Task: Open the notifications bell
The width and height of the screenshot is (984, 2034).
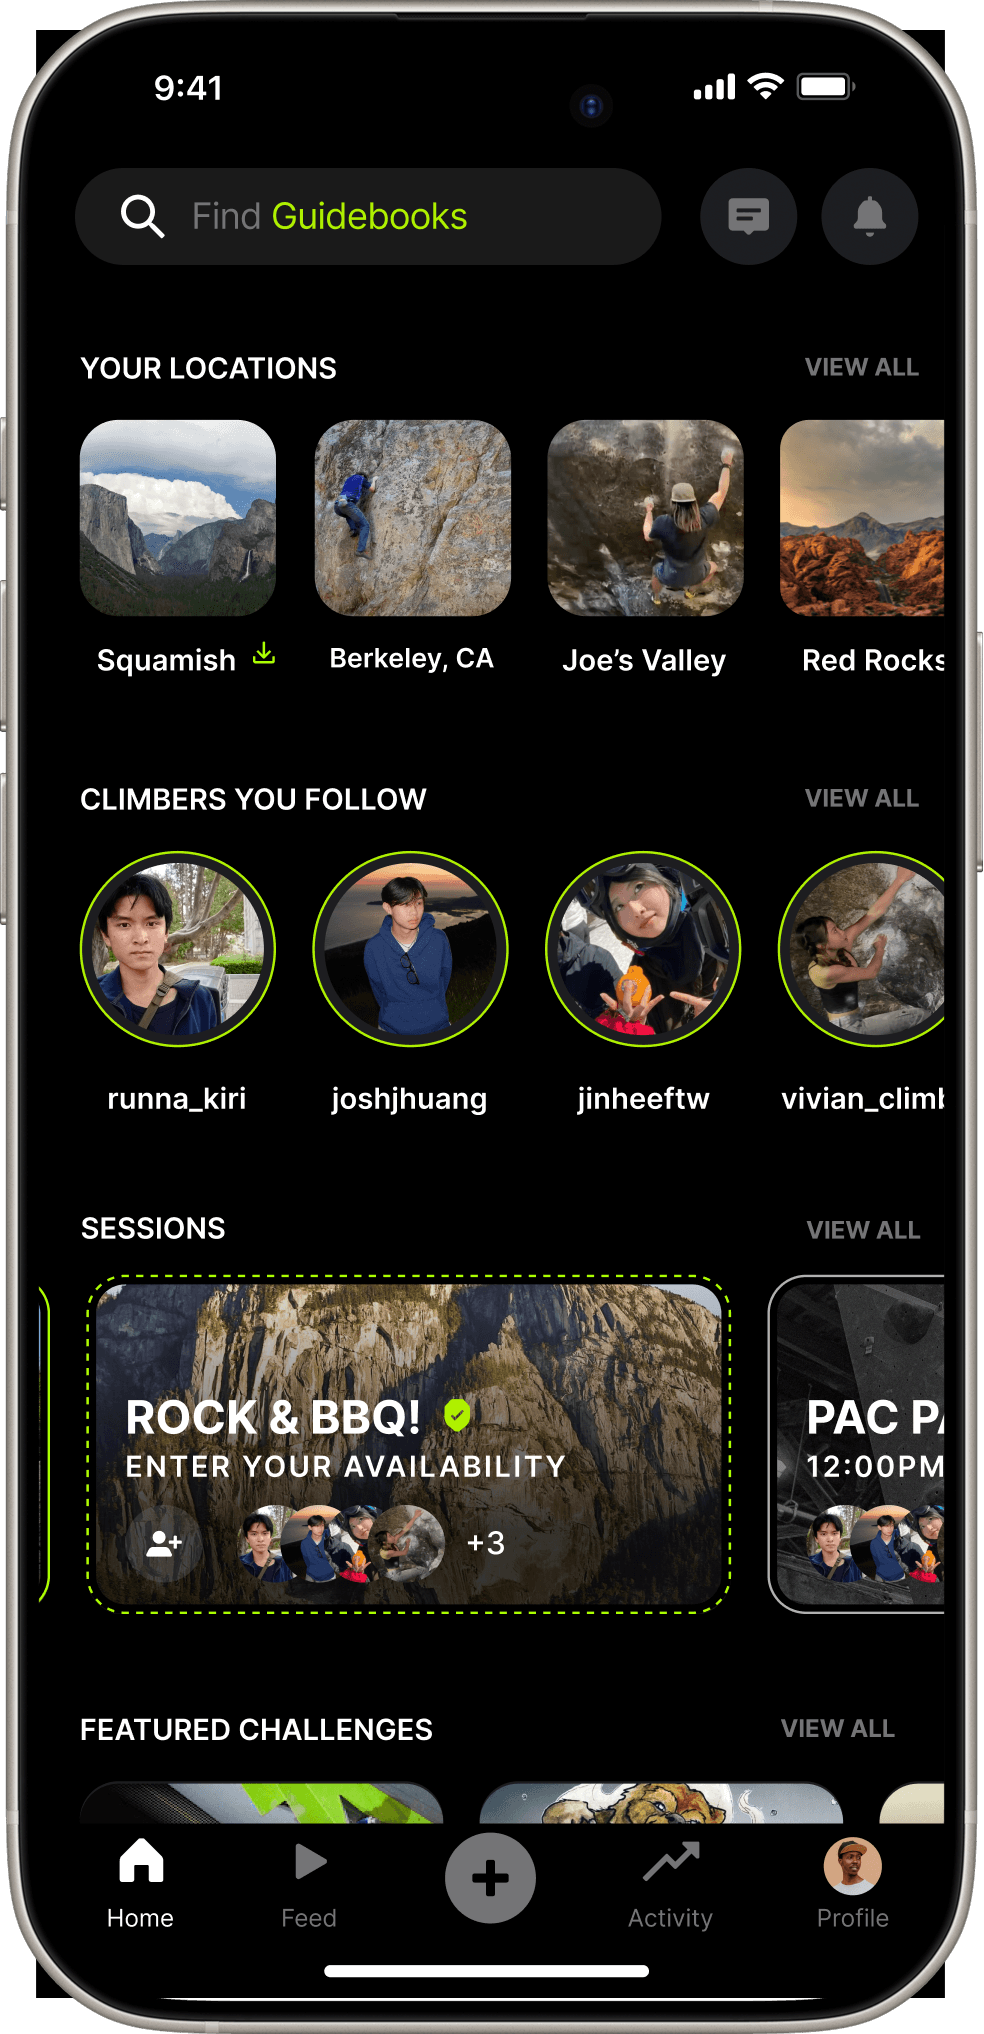Action: tap(869, 216)
